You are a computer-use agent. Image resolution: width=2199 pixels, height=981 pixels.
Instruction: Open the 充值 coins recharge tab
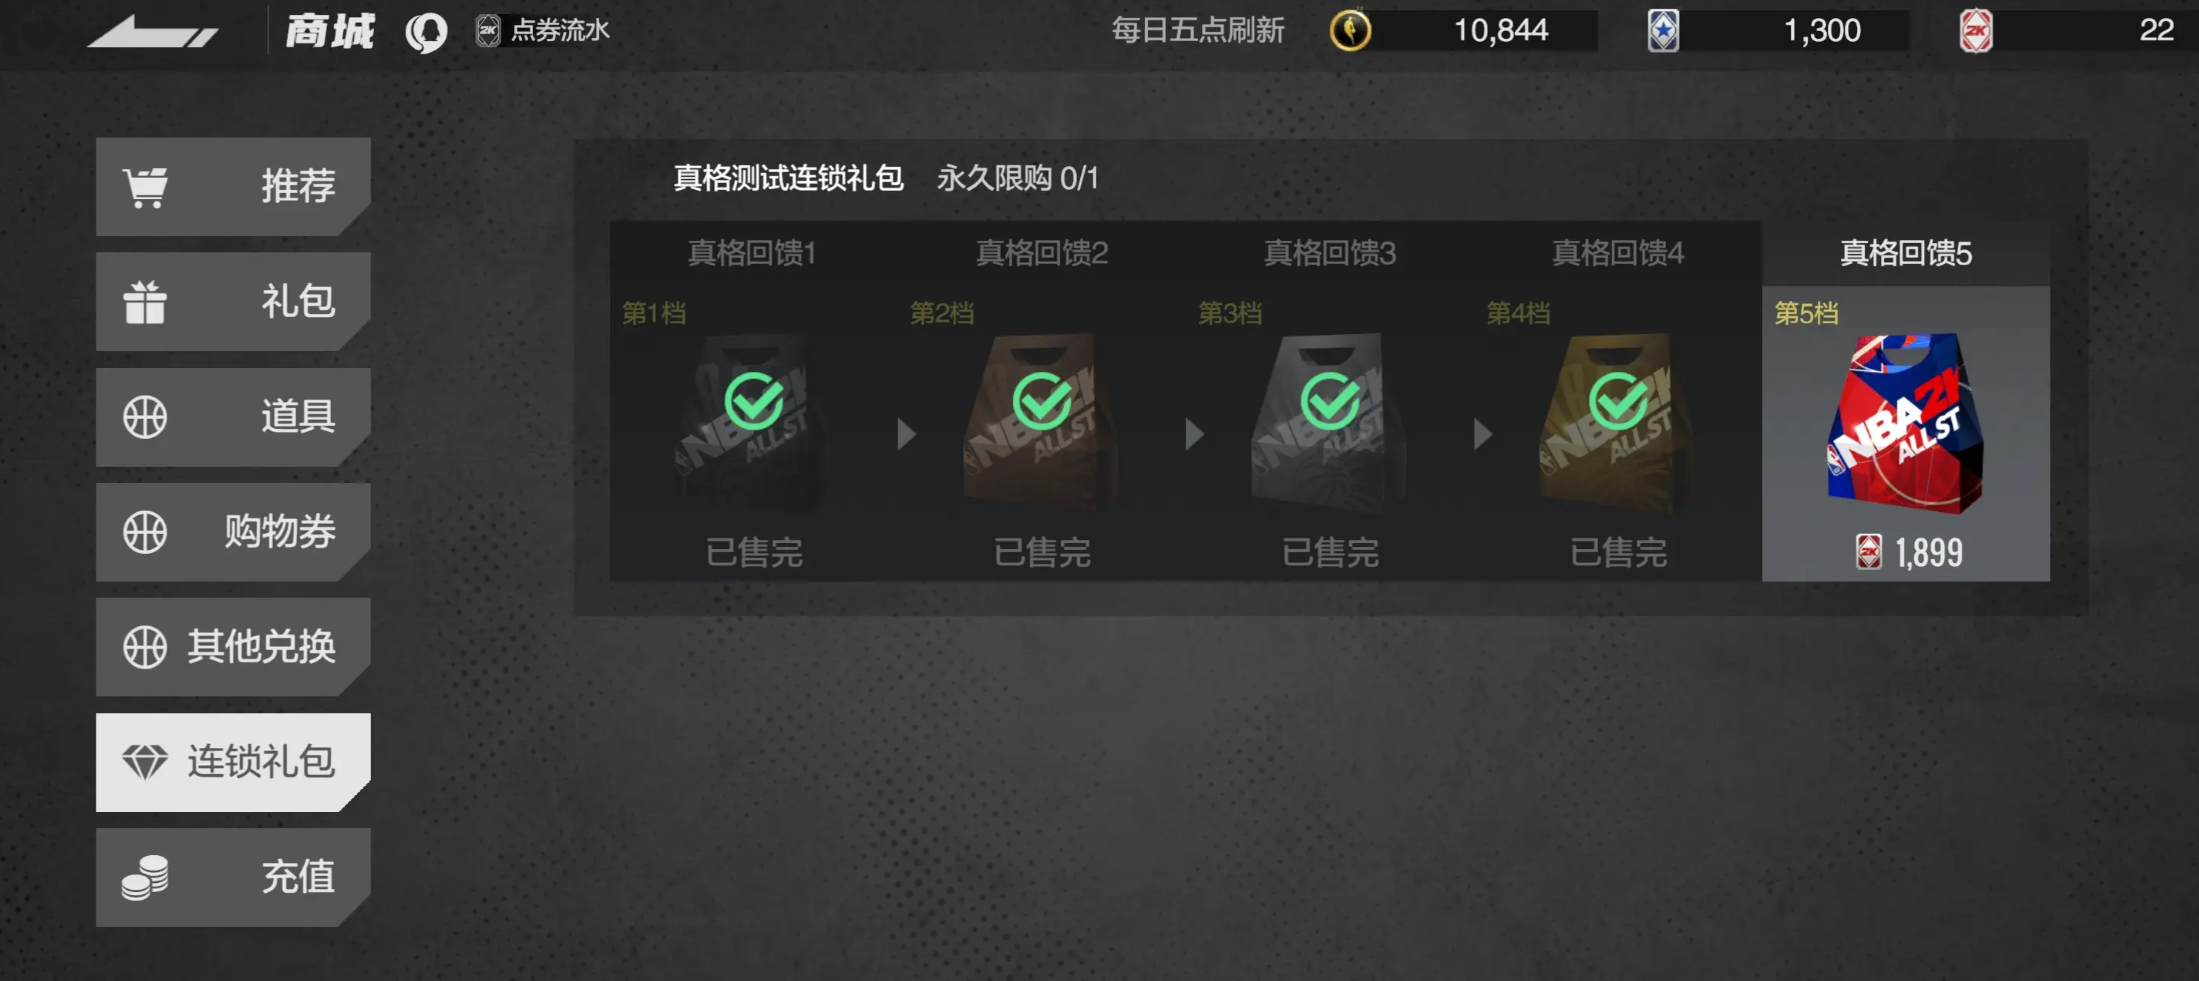(x=233, y=877)
